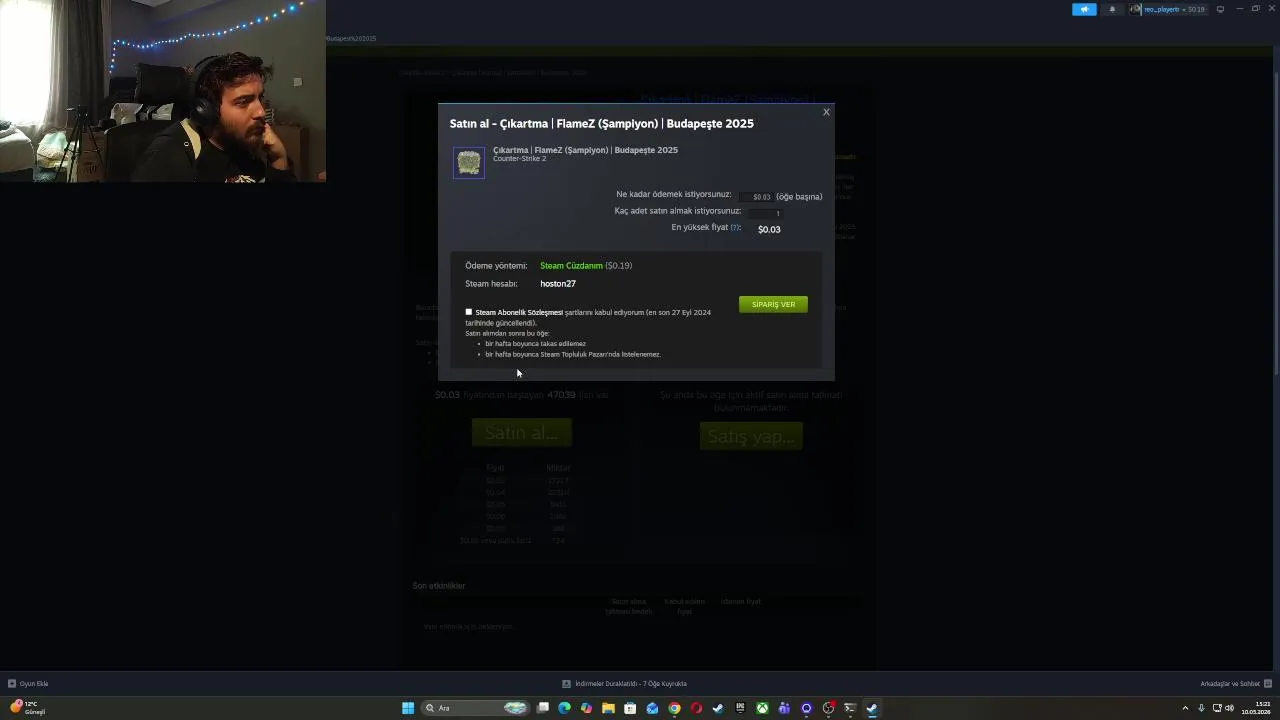Open the (?) help link beside En yüksek fiyat

[735, 227]
